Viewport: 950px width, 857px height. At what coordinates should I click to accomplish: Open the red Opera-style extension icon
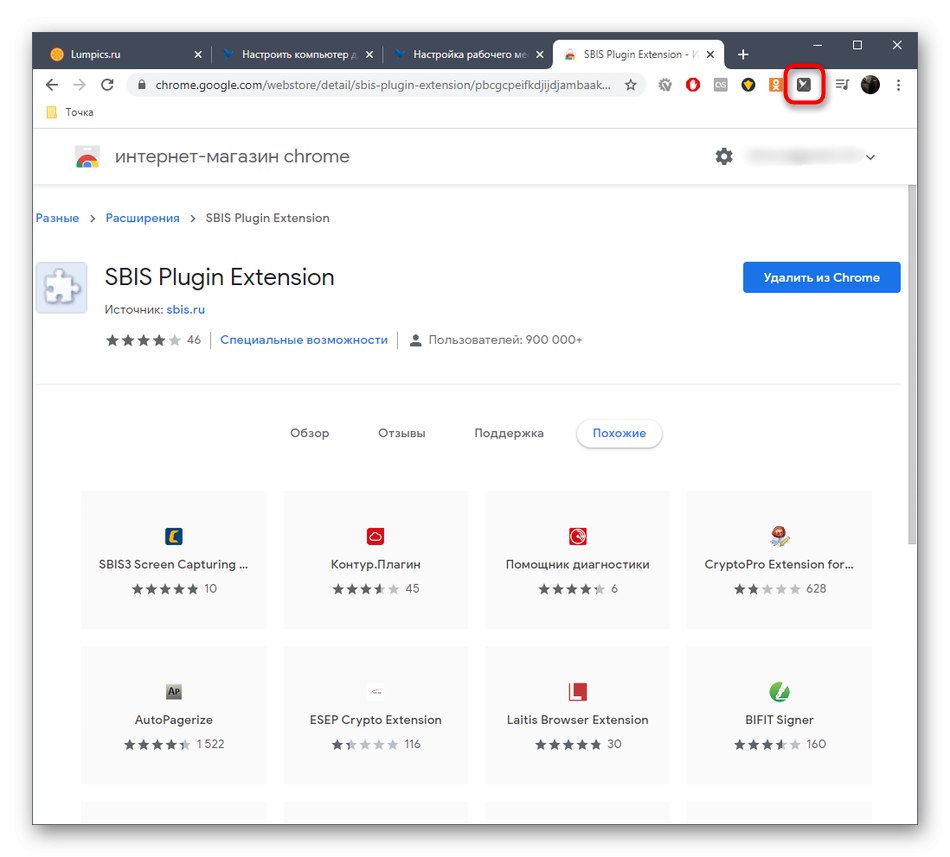coord(693,85)
